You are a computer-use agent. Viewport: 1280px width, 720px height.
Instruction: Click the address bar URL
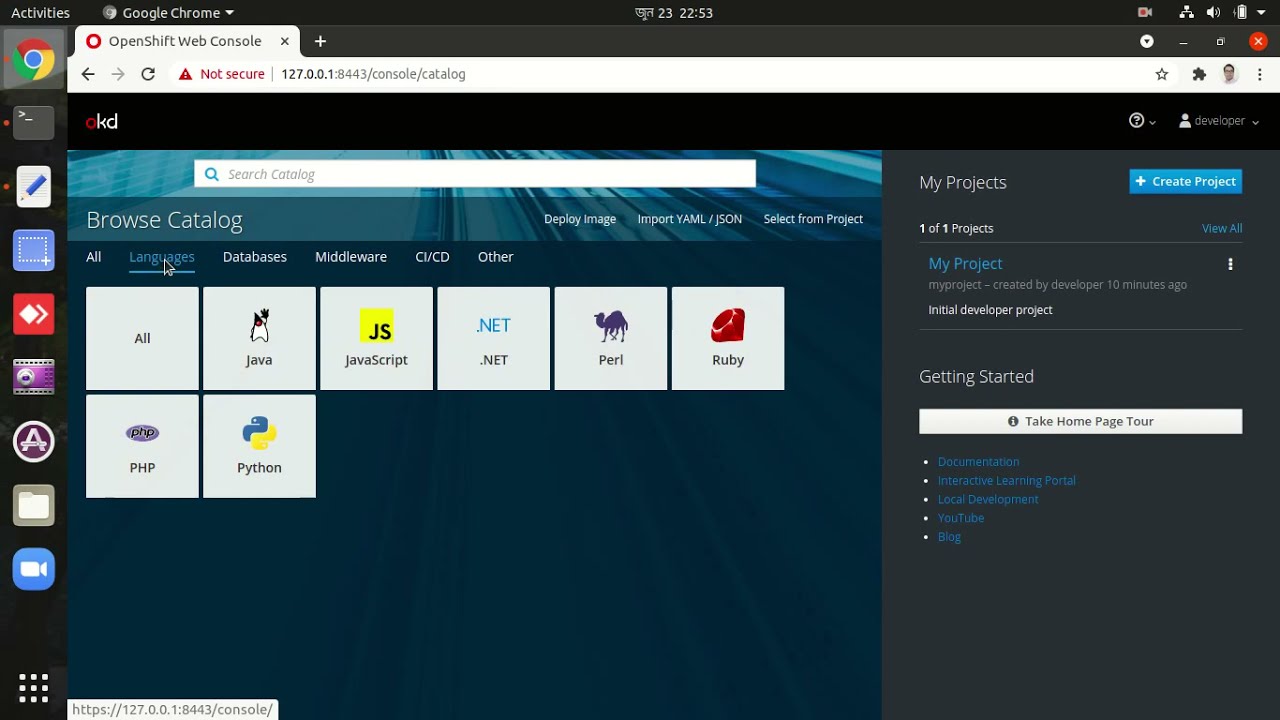click(373, 74)
